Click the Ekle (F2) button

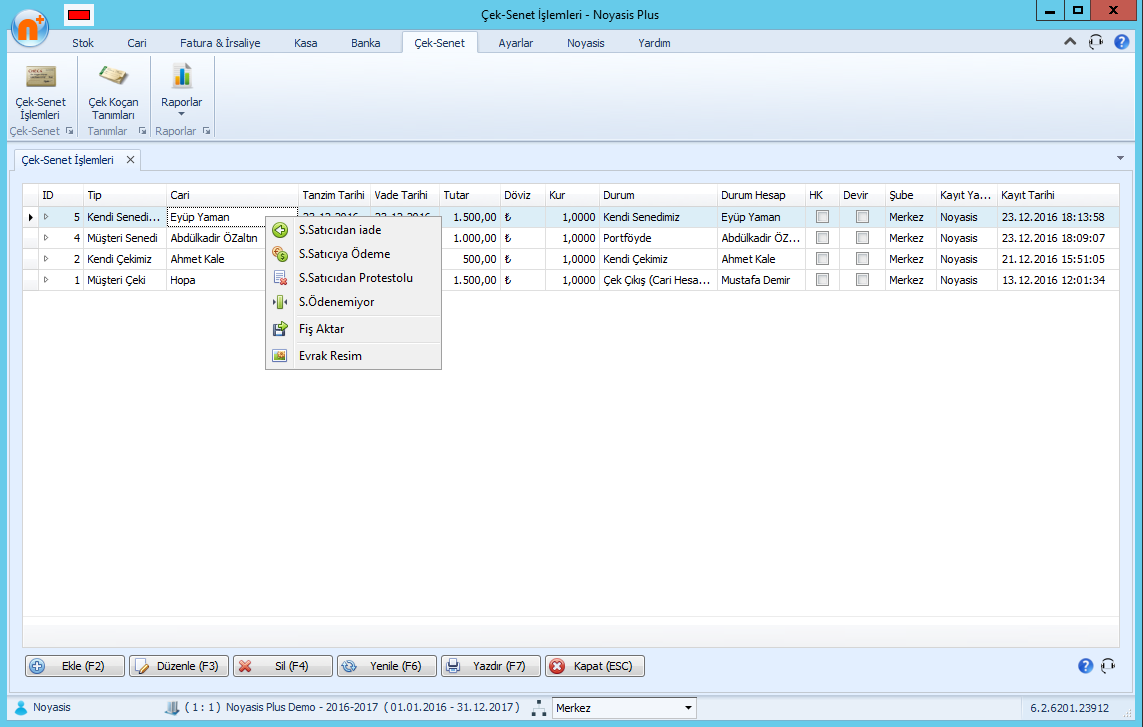click(x=74, y=666)
